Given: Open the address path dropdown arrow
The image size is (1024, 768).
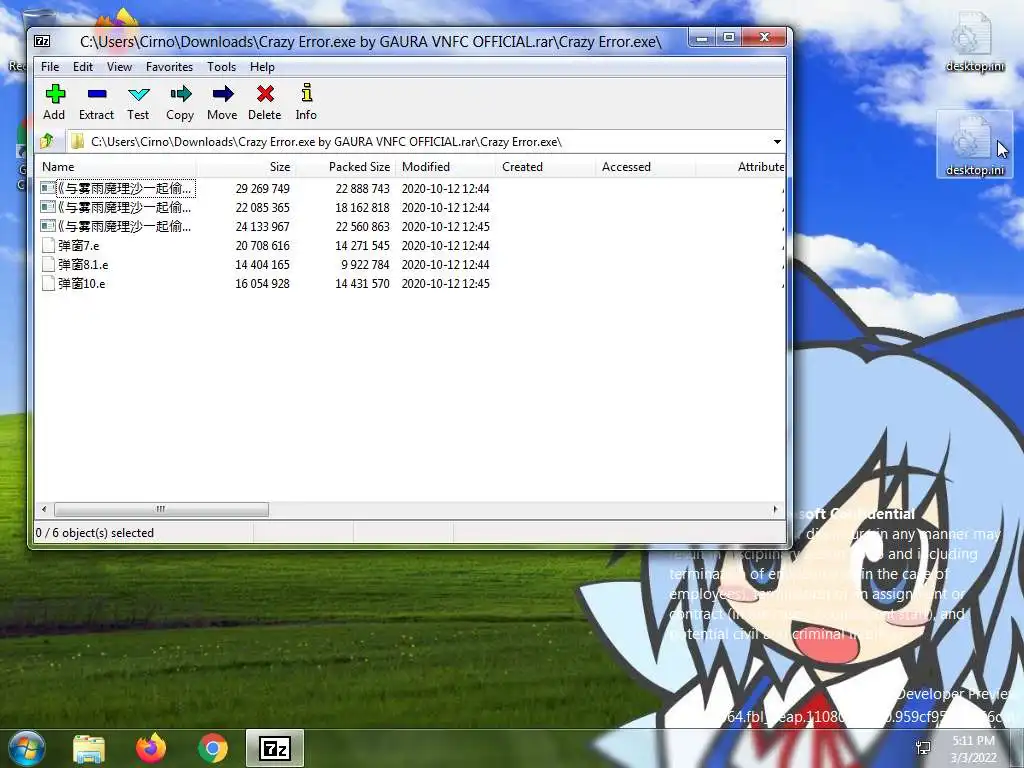Looking at the screenshot, I should click(x=777, y=142).
